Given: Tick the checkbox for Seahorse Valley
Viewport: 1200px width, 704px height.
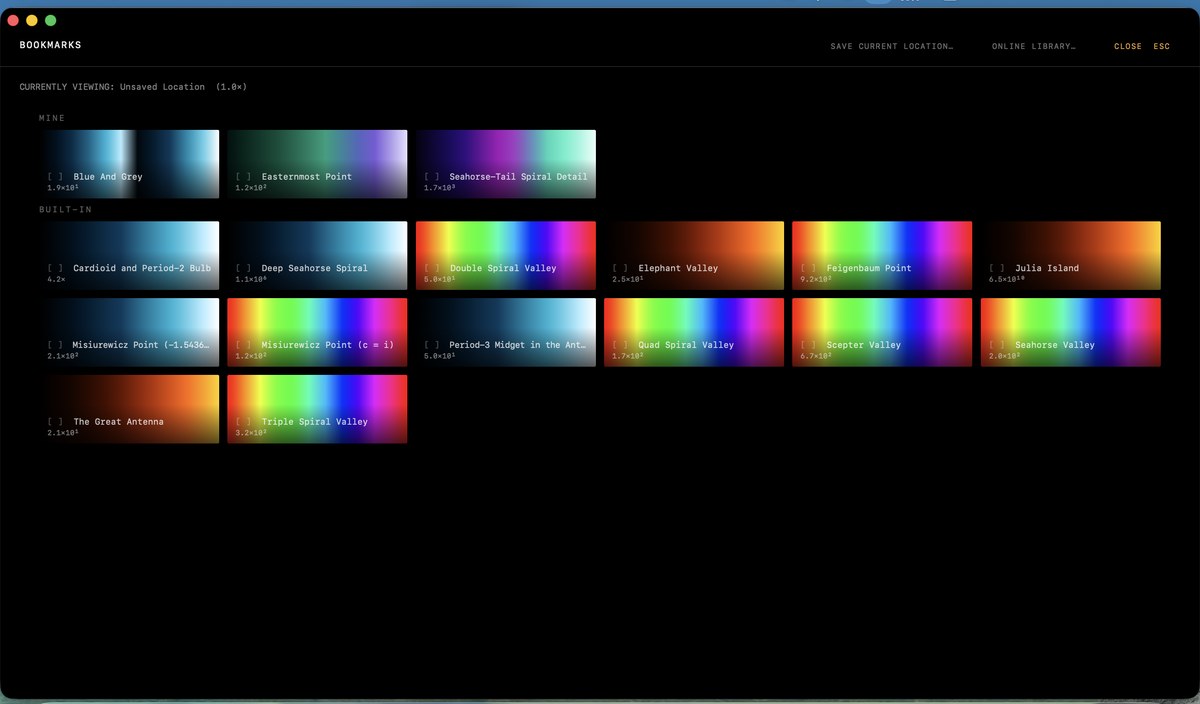Looking at the screenshot, I should click(997, 345).
